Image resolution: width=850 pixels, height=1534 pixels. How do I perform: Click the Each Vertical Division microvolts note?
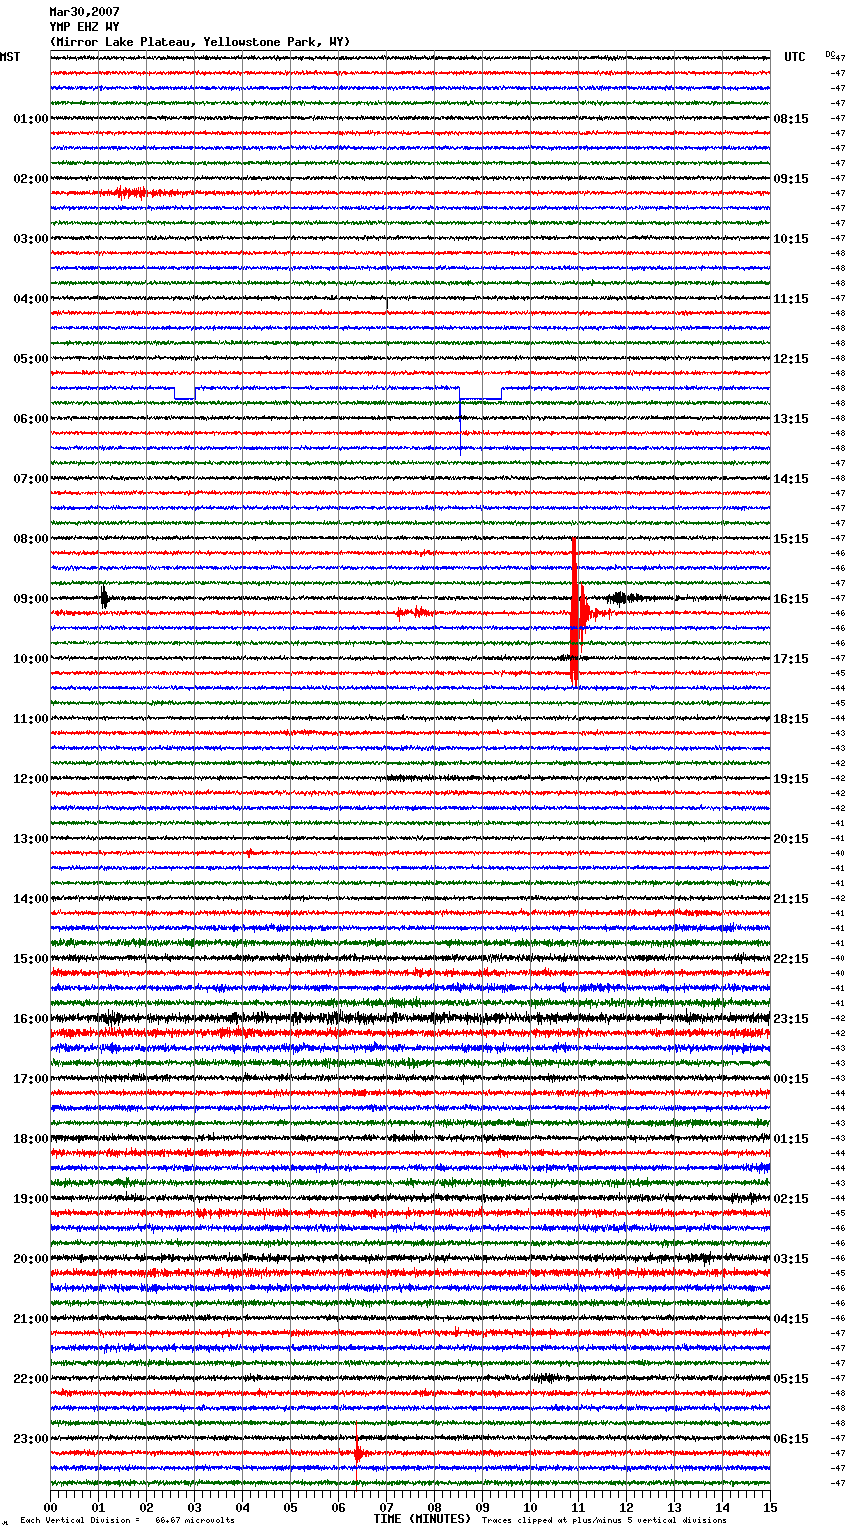(127, 1521)
